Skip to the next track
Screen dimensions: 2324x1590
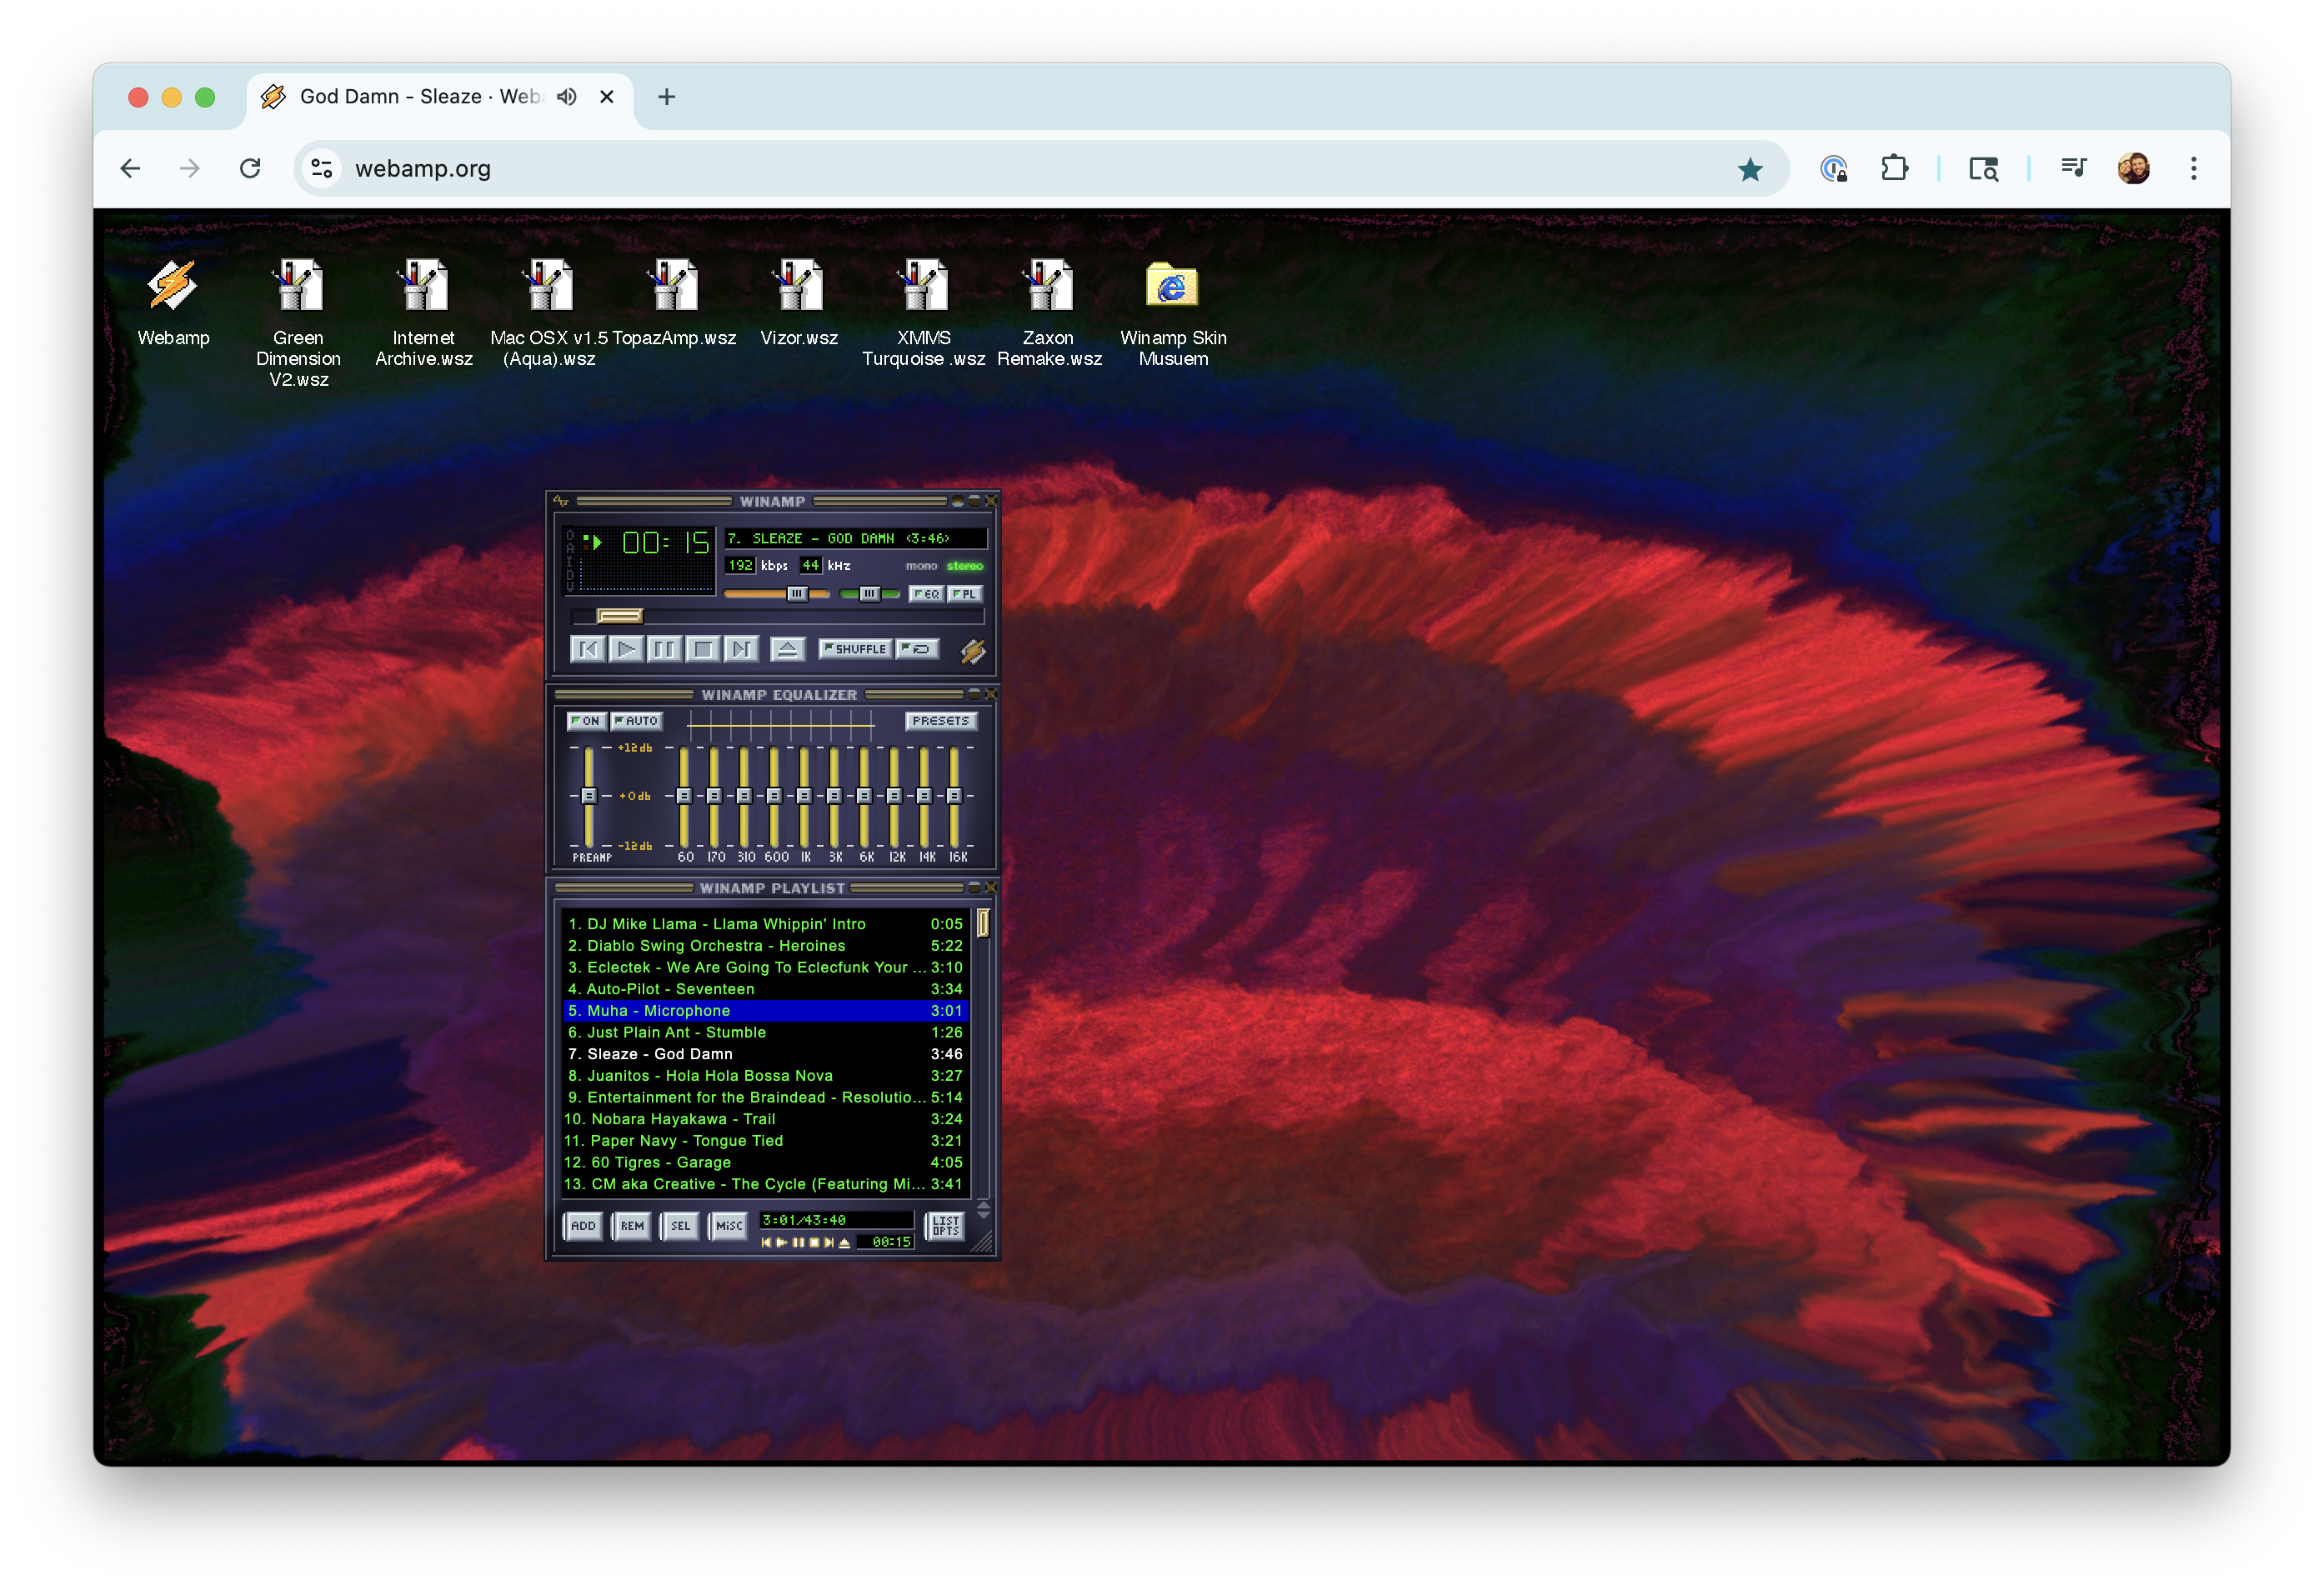[x=741, y=649]
